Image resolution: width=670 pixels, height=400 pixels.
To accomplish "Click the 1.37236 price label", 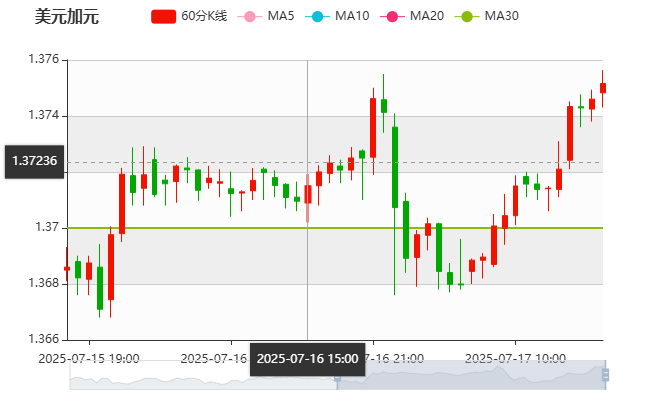I will click(x=35, y=162).
